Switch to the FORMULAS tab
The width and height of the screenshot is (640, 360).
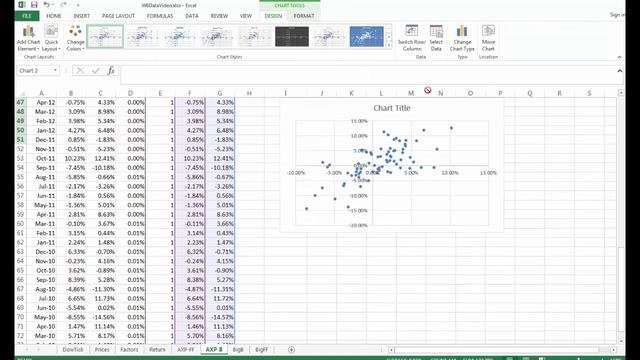[x=160, y=16]
